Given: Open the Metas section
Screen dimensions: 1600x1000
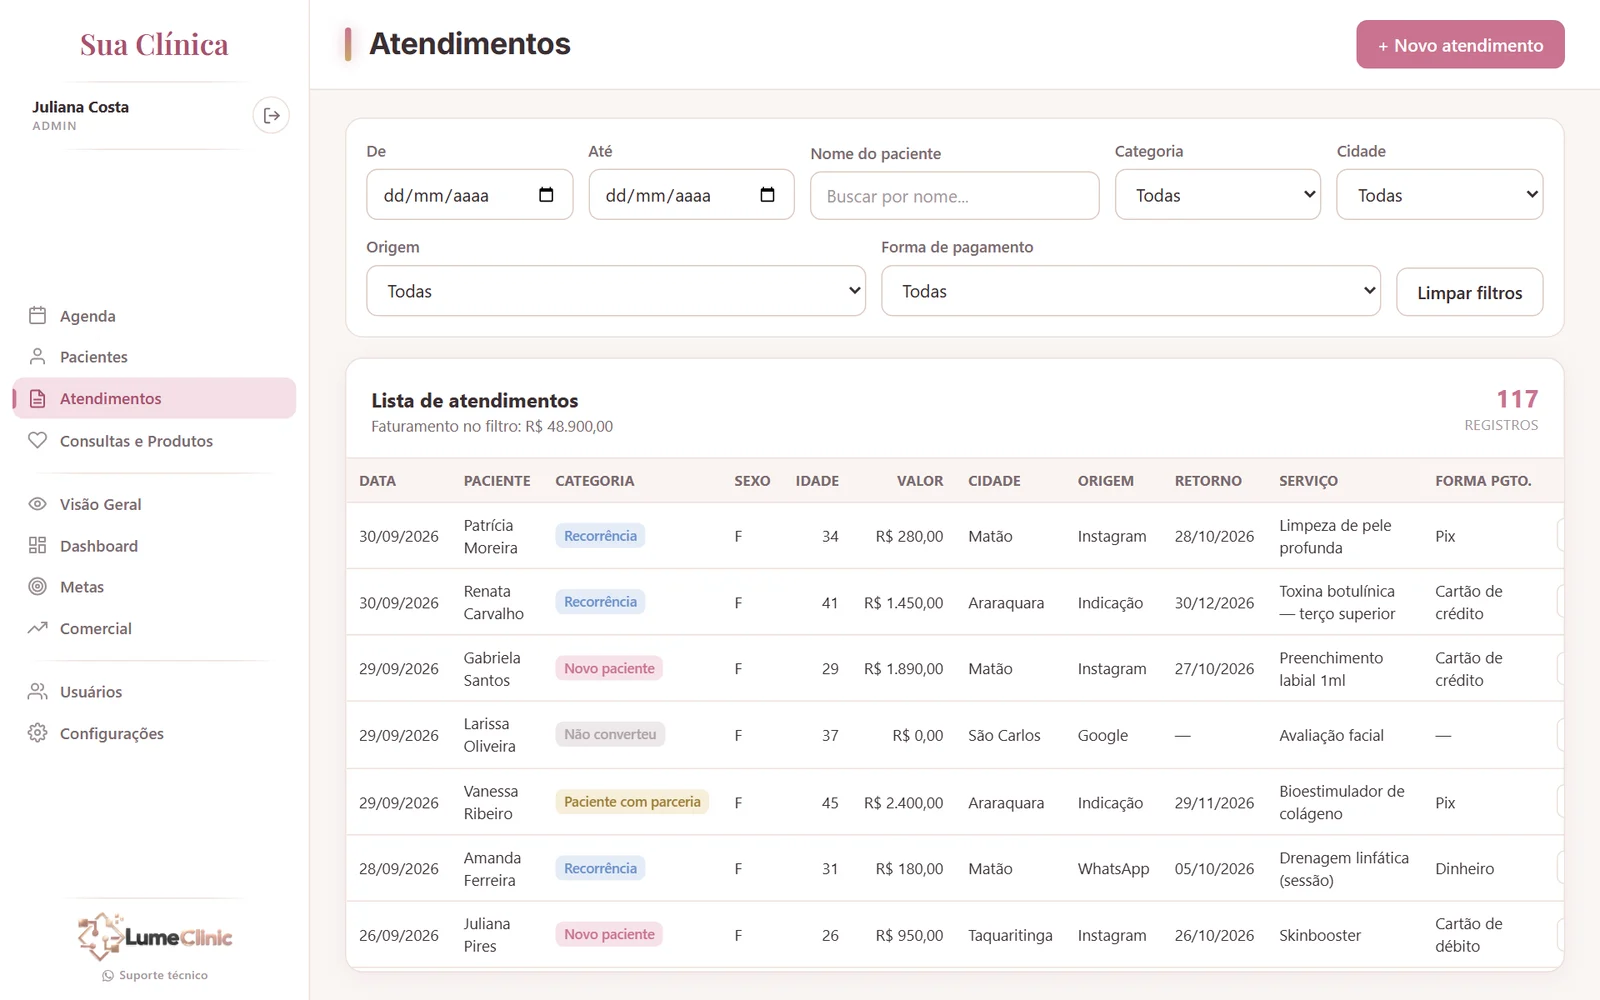Looking at the screenshot, I should click(154, 587).
